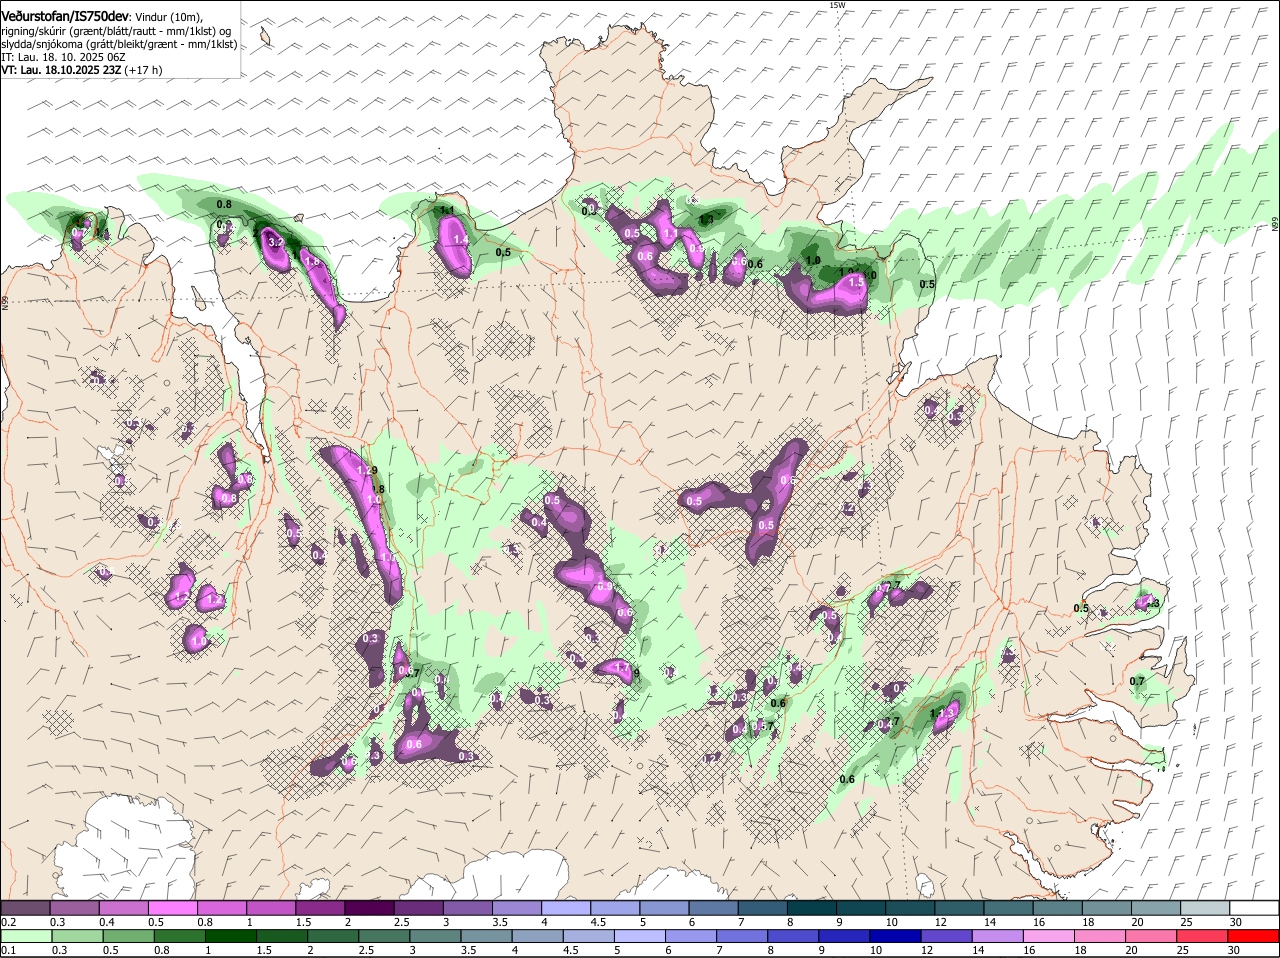Select the upper legend swatch between 1 and 1.5

pyautogui.click(x=271, y=907)
